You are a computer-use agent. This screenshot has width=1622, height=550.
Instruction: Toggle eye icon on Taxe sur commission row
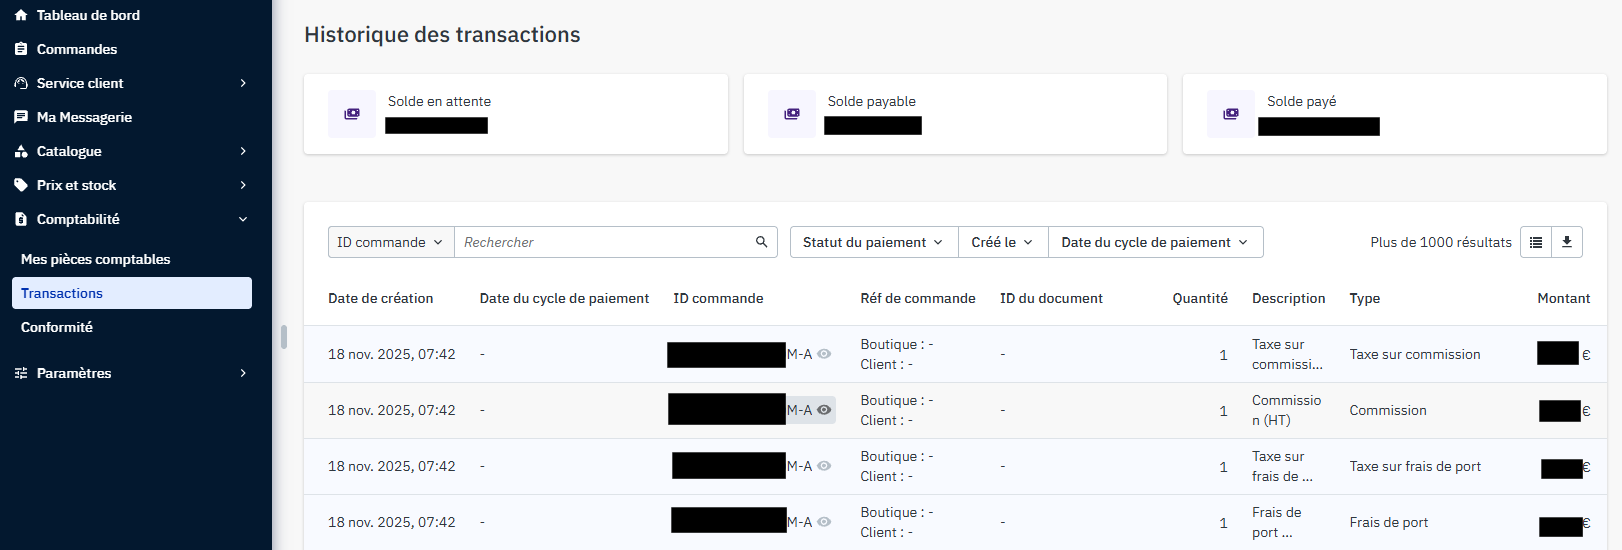point(824,354)
